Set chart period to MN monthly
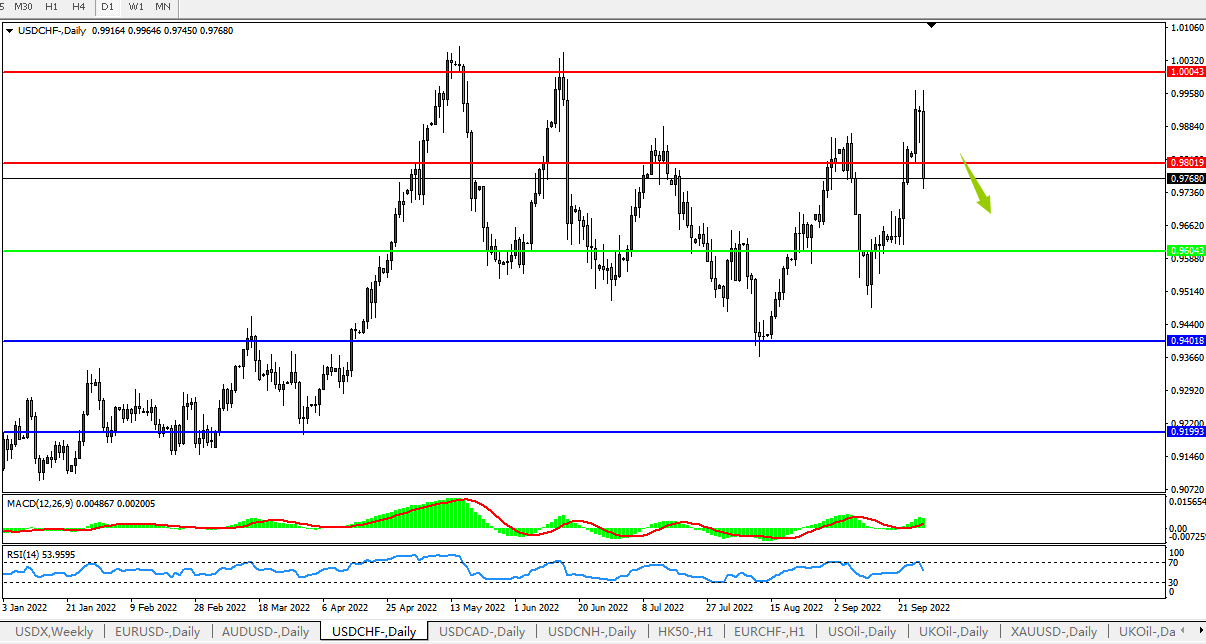This screenshot has width=1206, height=644. [x=162, y=7]
